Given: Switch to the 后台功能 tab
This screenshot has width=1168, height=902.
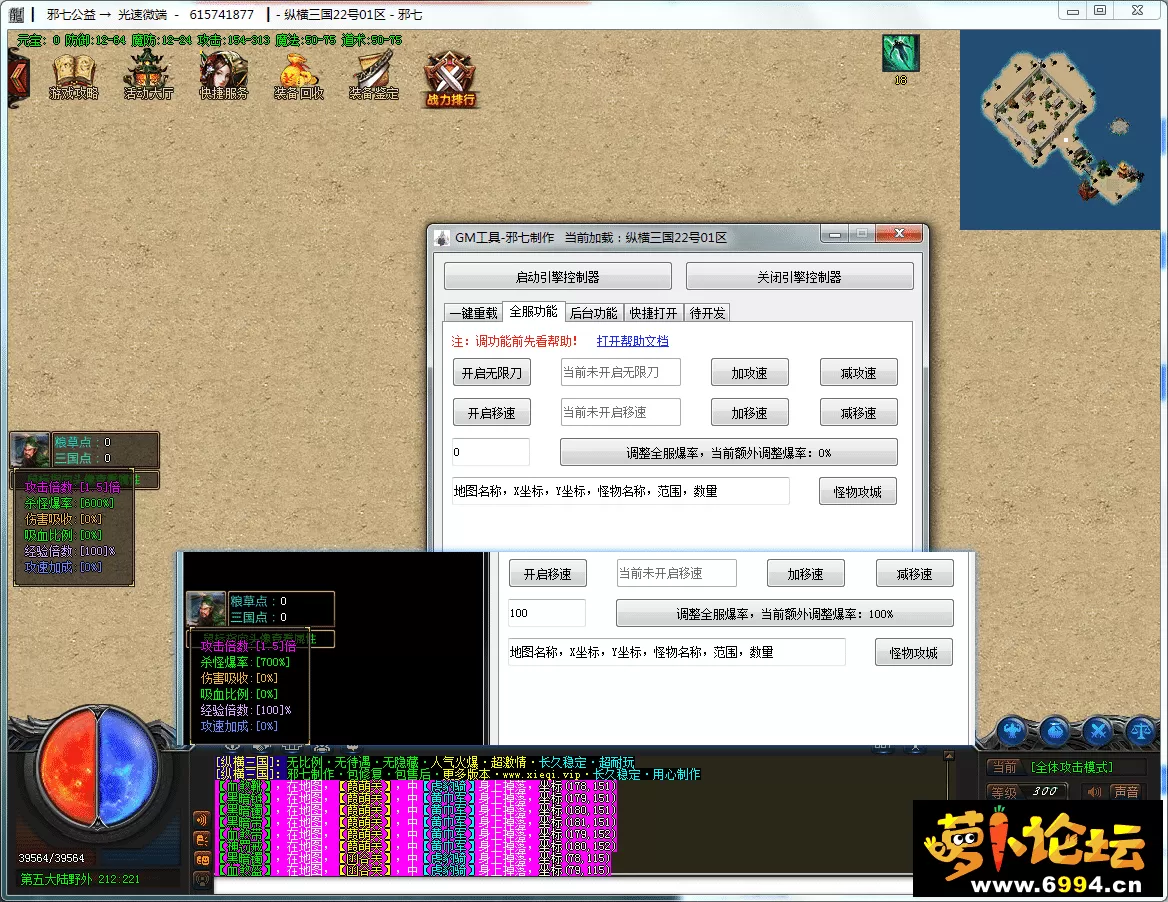Looking at the screenshot, I should pos(594,313).
